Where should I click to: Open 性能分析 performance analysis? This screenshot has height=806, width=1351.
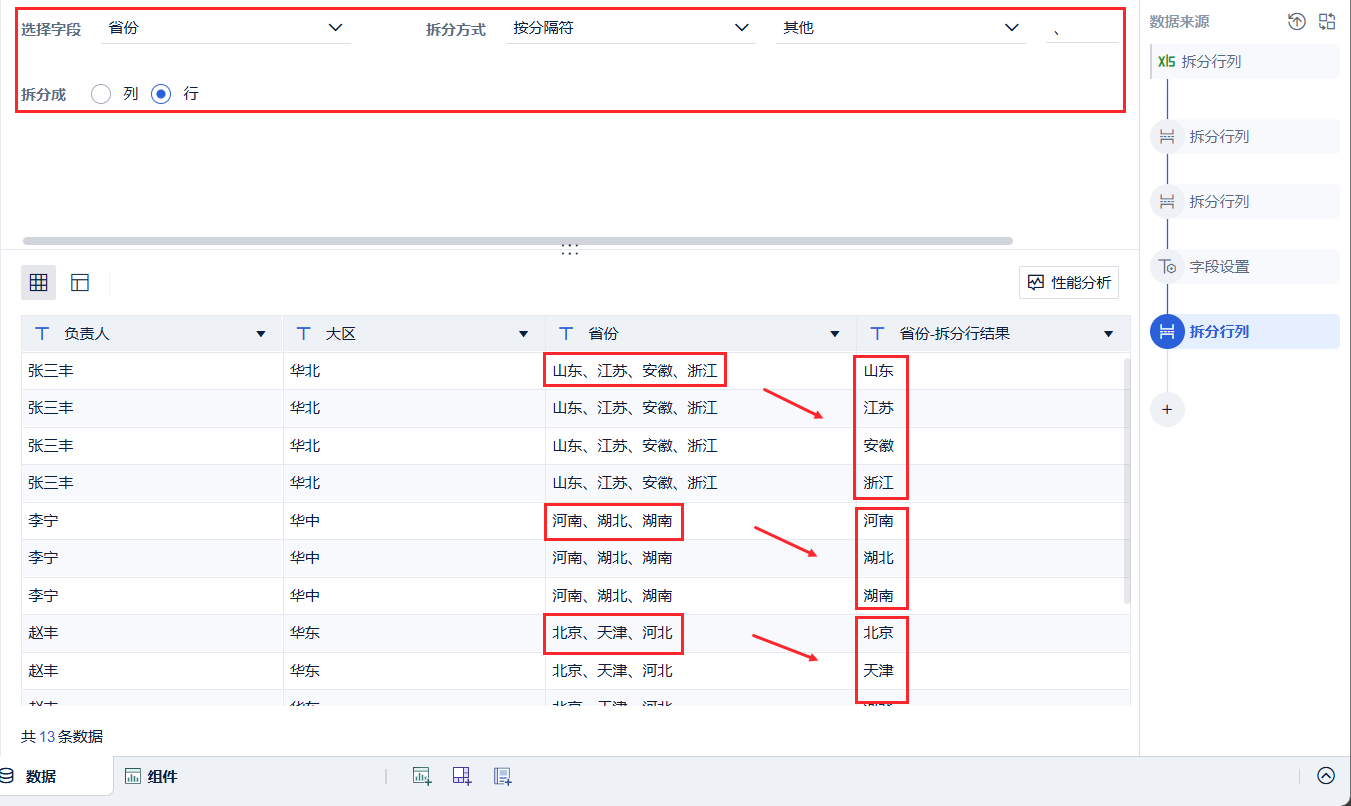tap(1069, 283)
